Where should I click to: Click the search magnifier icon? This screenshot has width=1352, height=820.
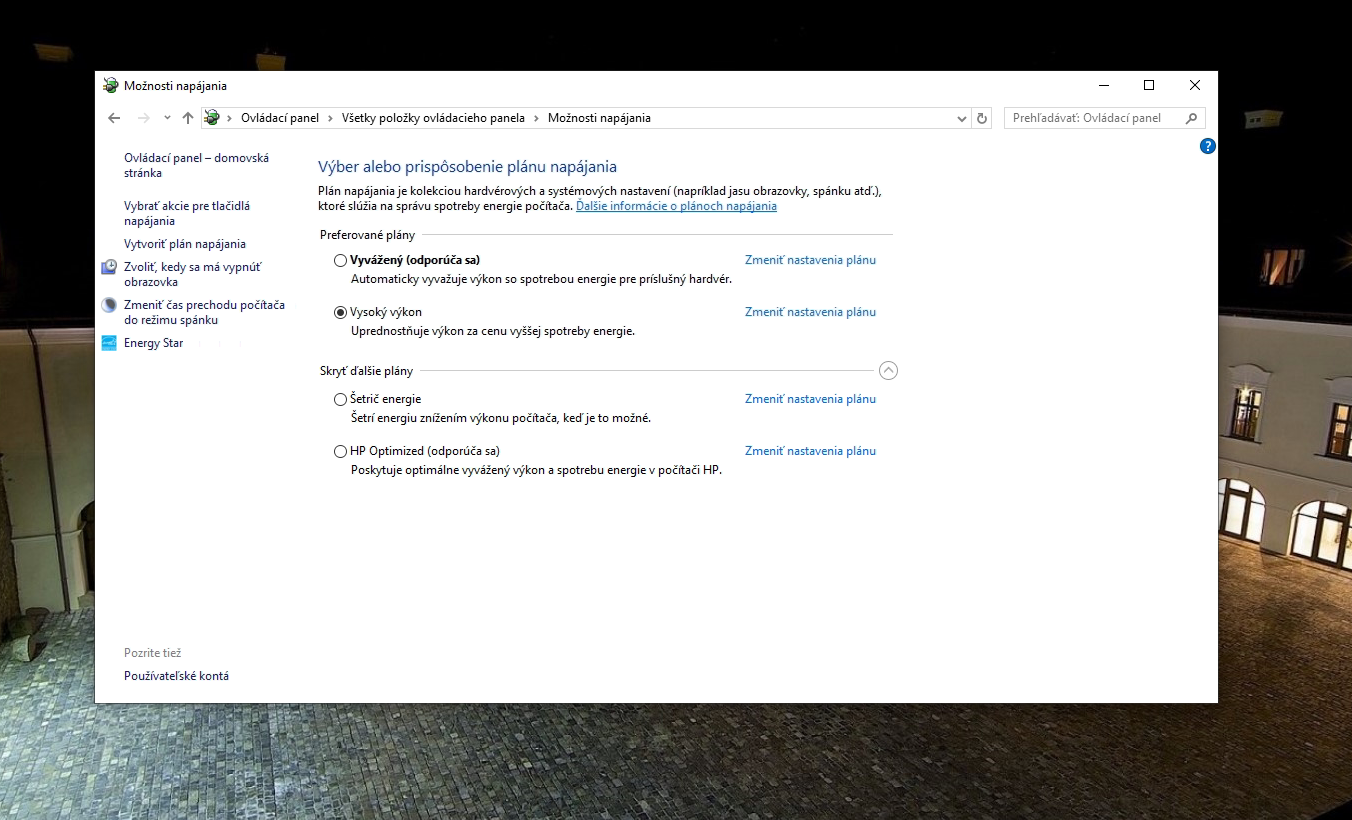click(x=1191, y=118)
